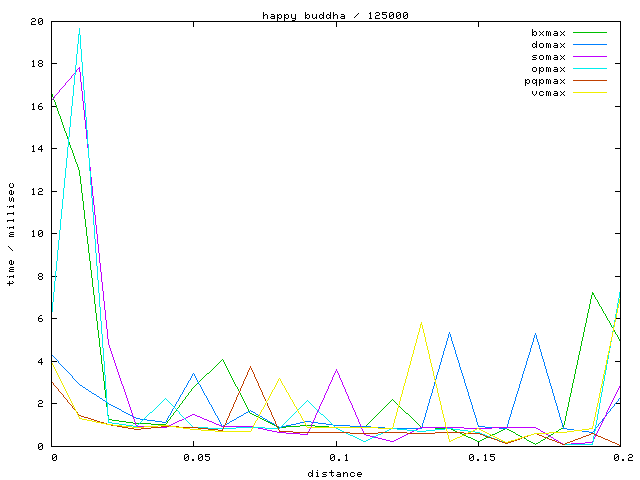Click the 0.05 x-axis tick label

coord(195,457)
